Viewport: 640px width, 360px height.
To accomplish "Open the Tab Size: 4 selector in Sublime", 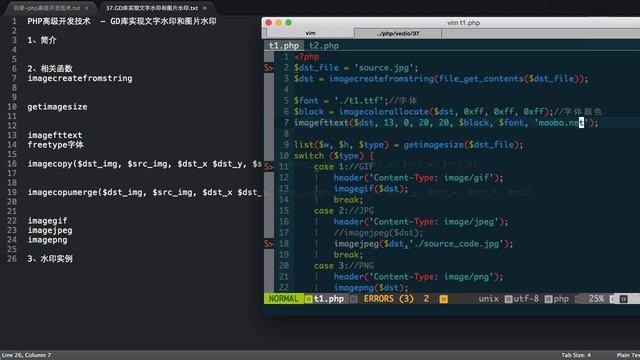I will pos(576,355).
